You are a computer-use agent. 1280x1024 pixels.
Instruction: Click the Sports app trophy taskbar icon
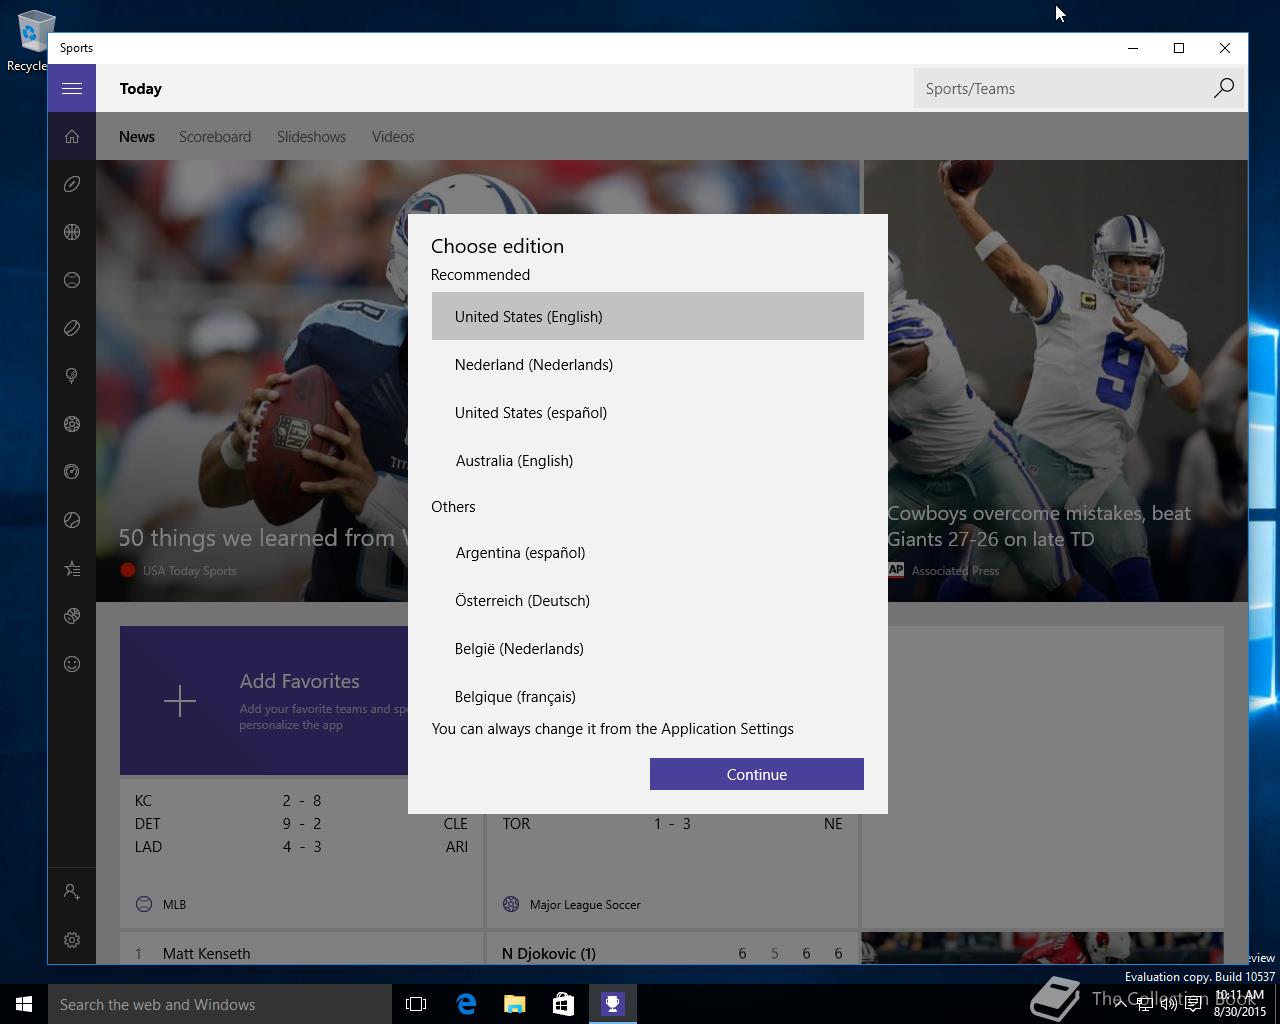coord(612,1004)
